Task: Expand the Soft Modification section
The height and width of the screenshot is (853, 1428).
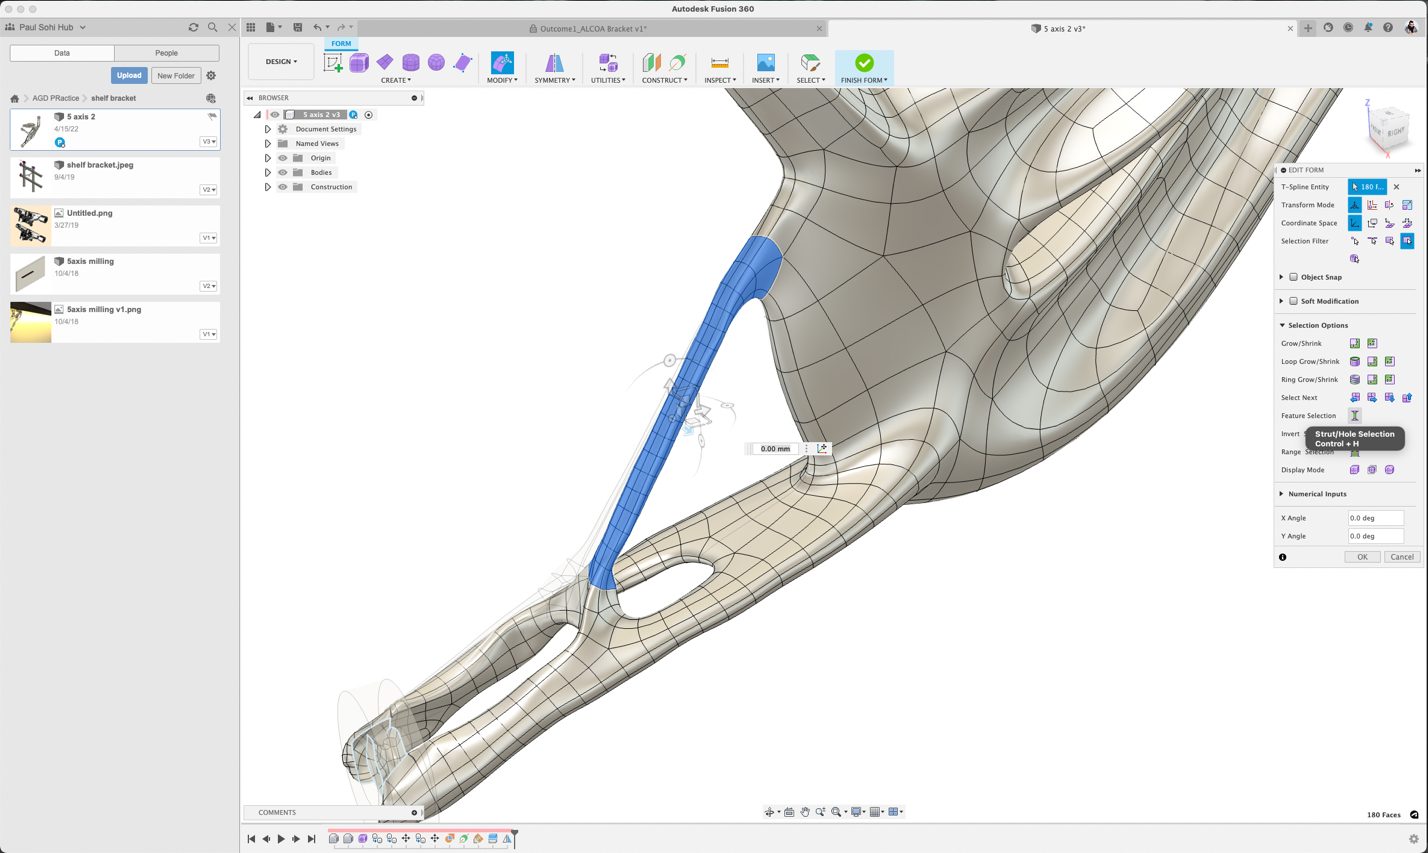Action: [1281, 301]
